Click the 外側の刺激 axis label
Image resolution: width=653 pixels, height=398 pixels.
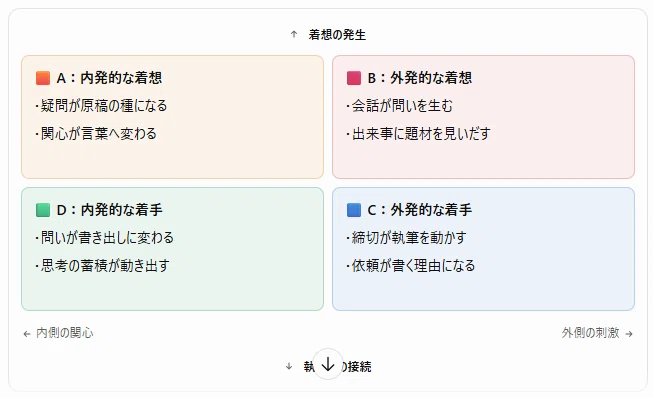pos(591,333)
